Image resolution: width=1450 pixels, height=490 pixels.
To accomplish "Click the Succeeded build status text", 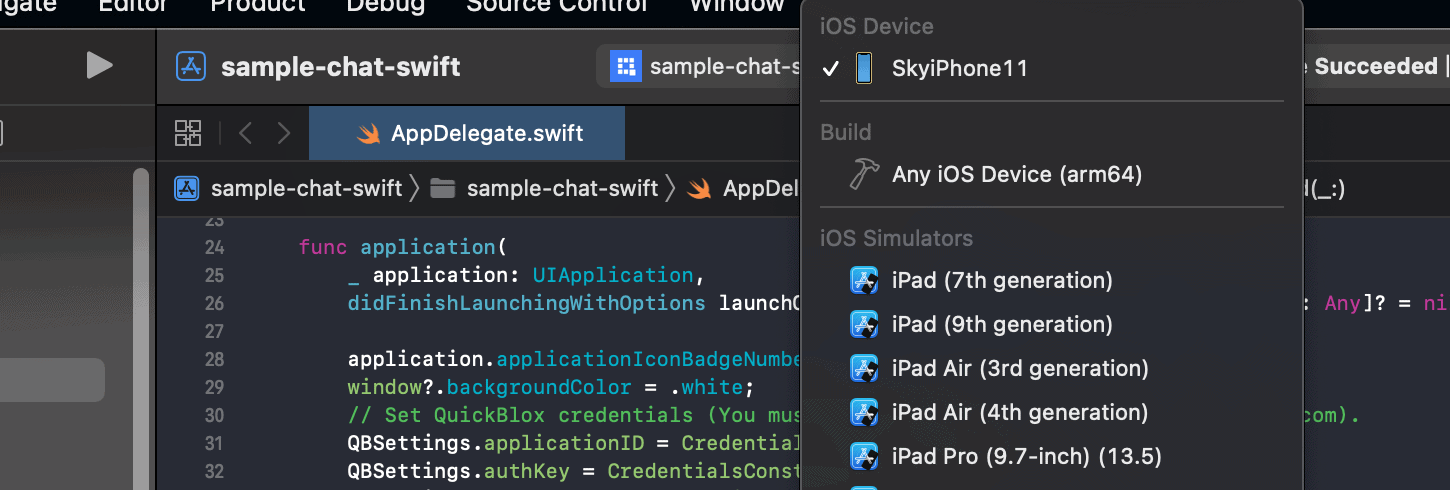I will tap(1375, 66).
